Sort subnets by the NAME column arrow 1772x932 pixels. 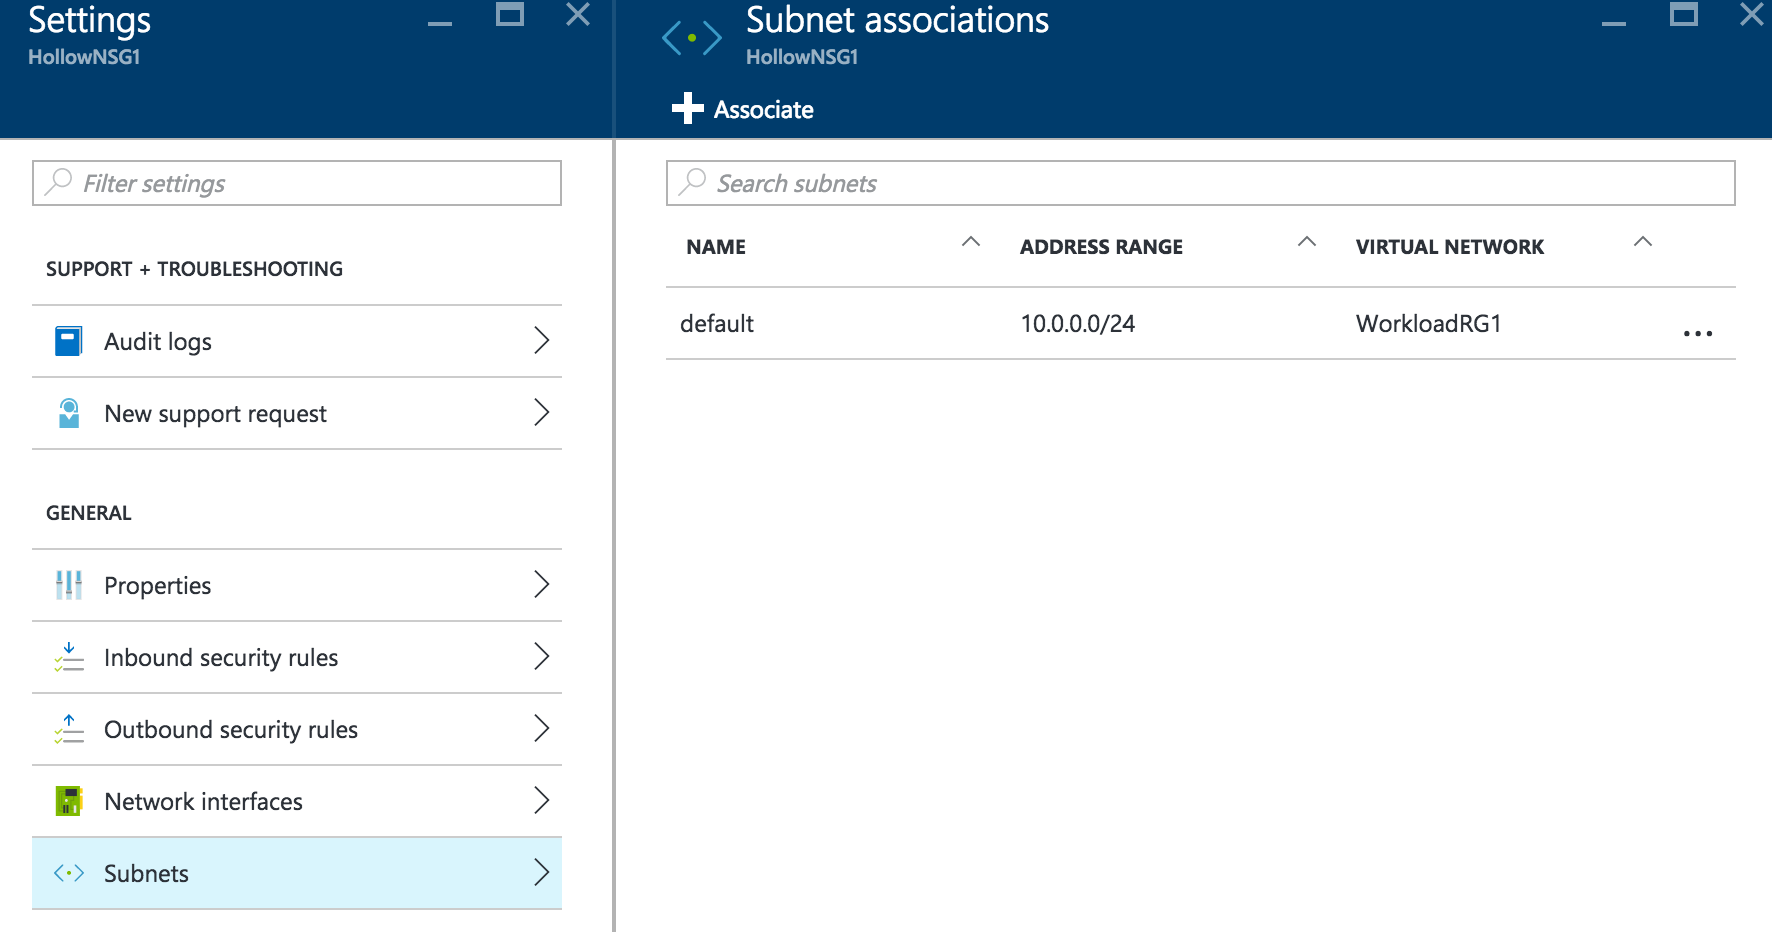(x=970, y=242)
